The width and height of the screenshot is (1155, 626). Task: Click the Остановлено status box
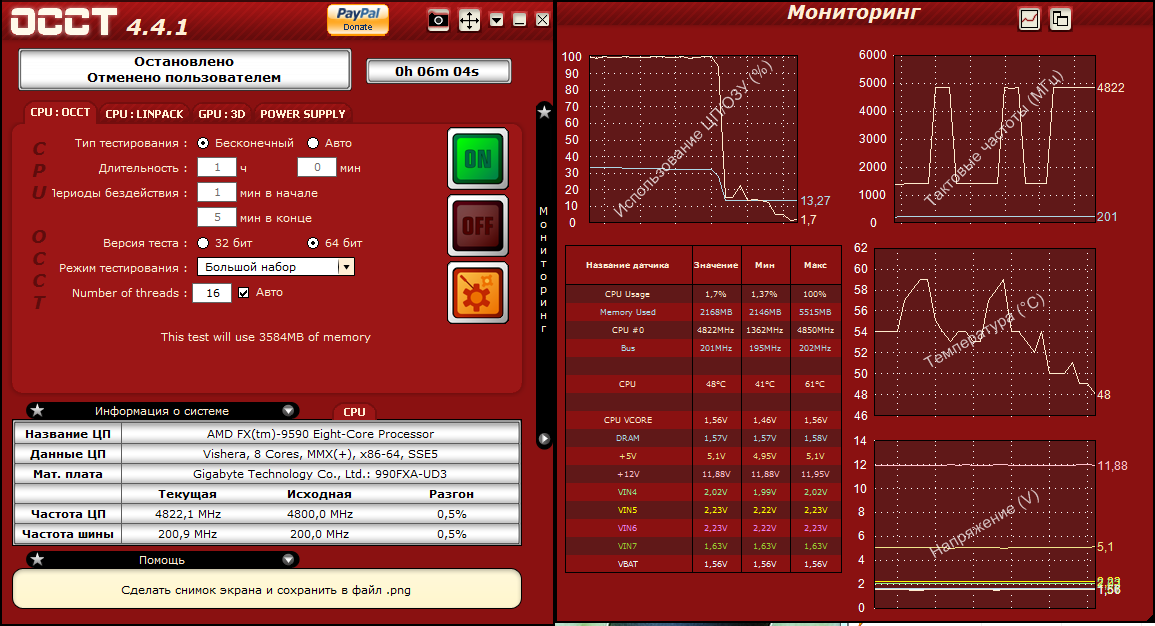coord(184,69)
